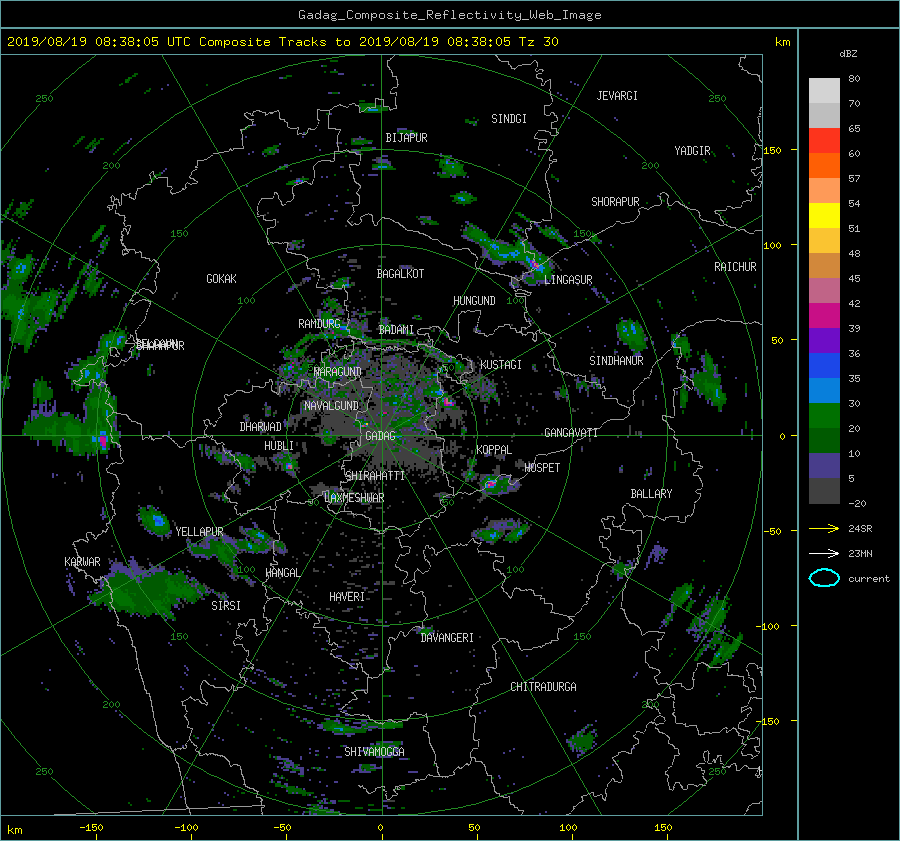
Task: Click the DHARWAD city label
Action: coord(261,427)
